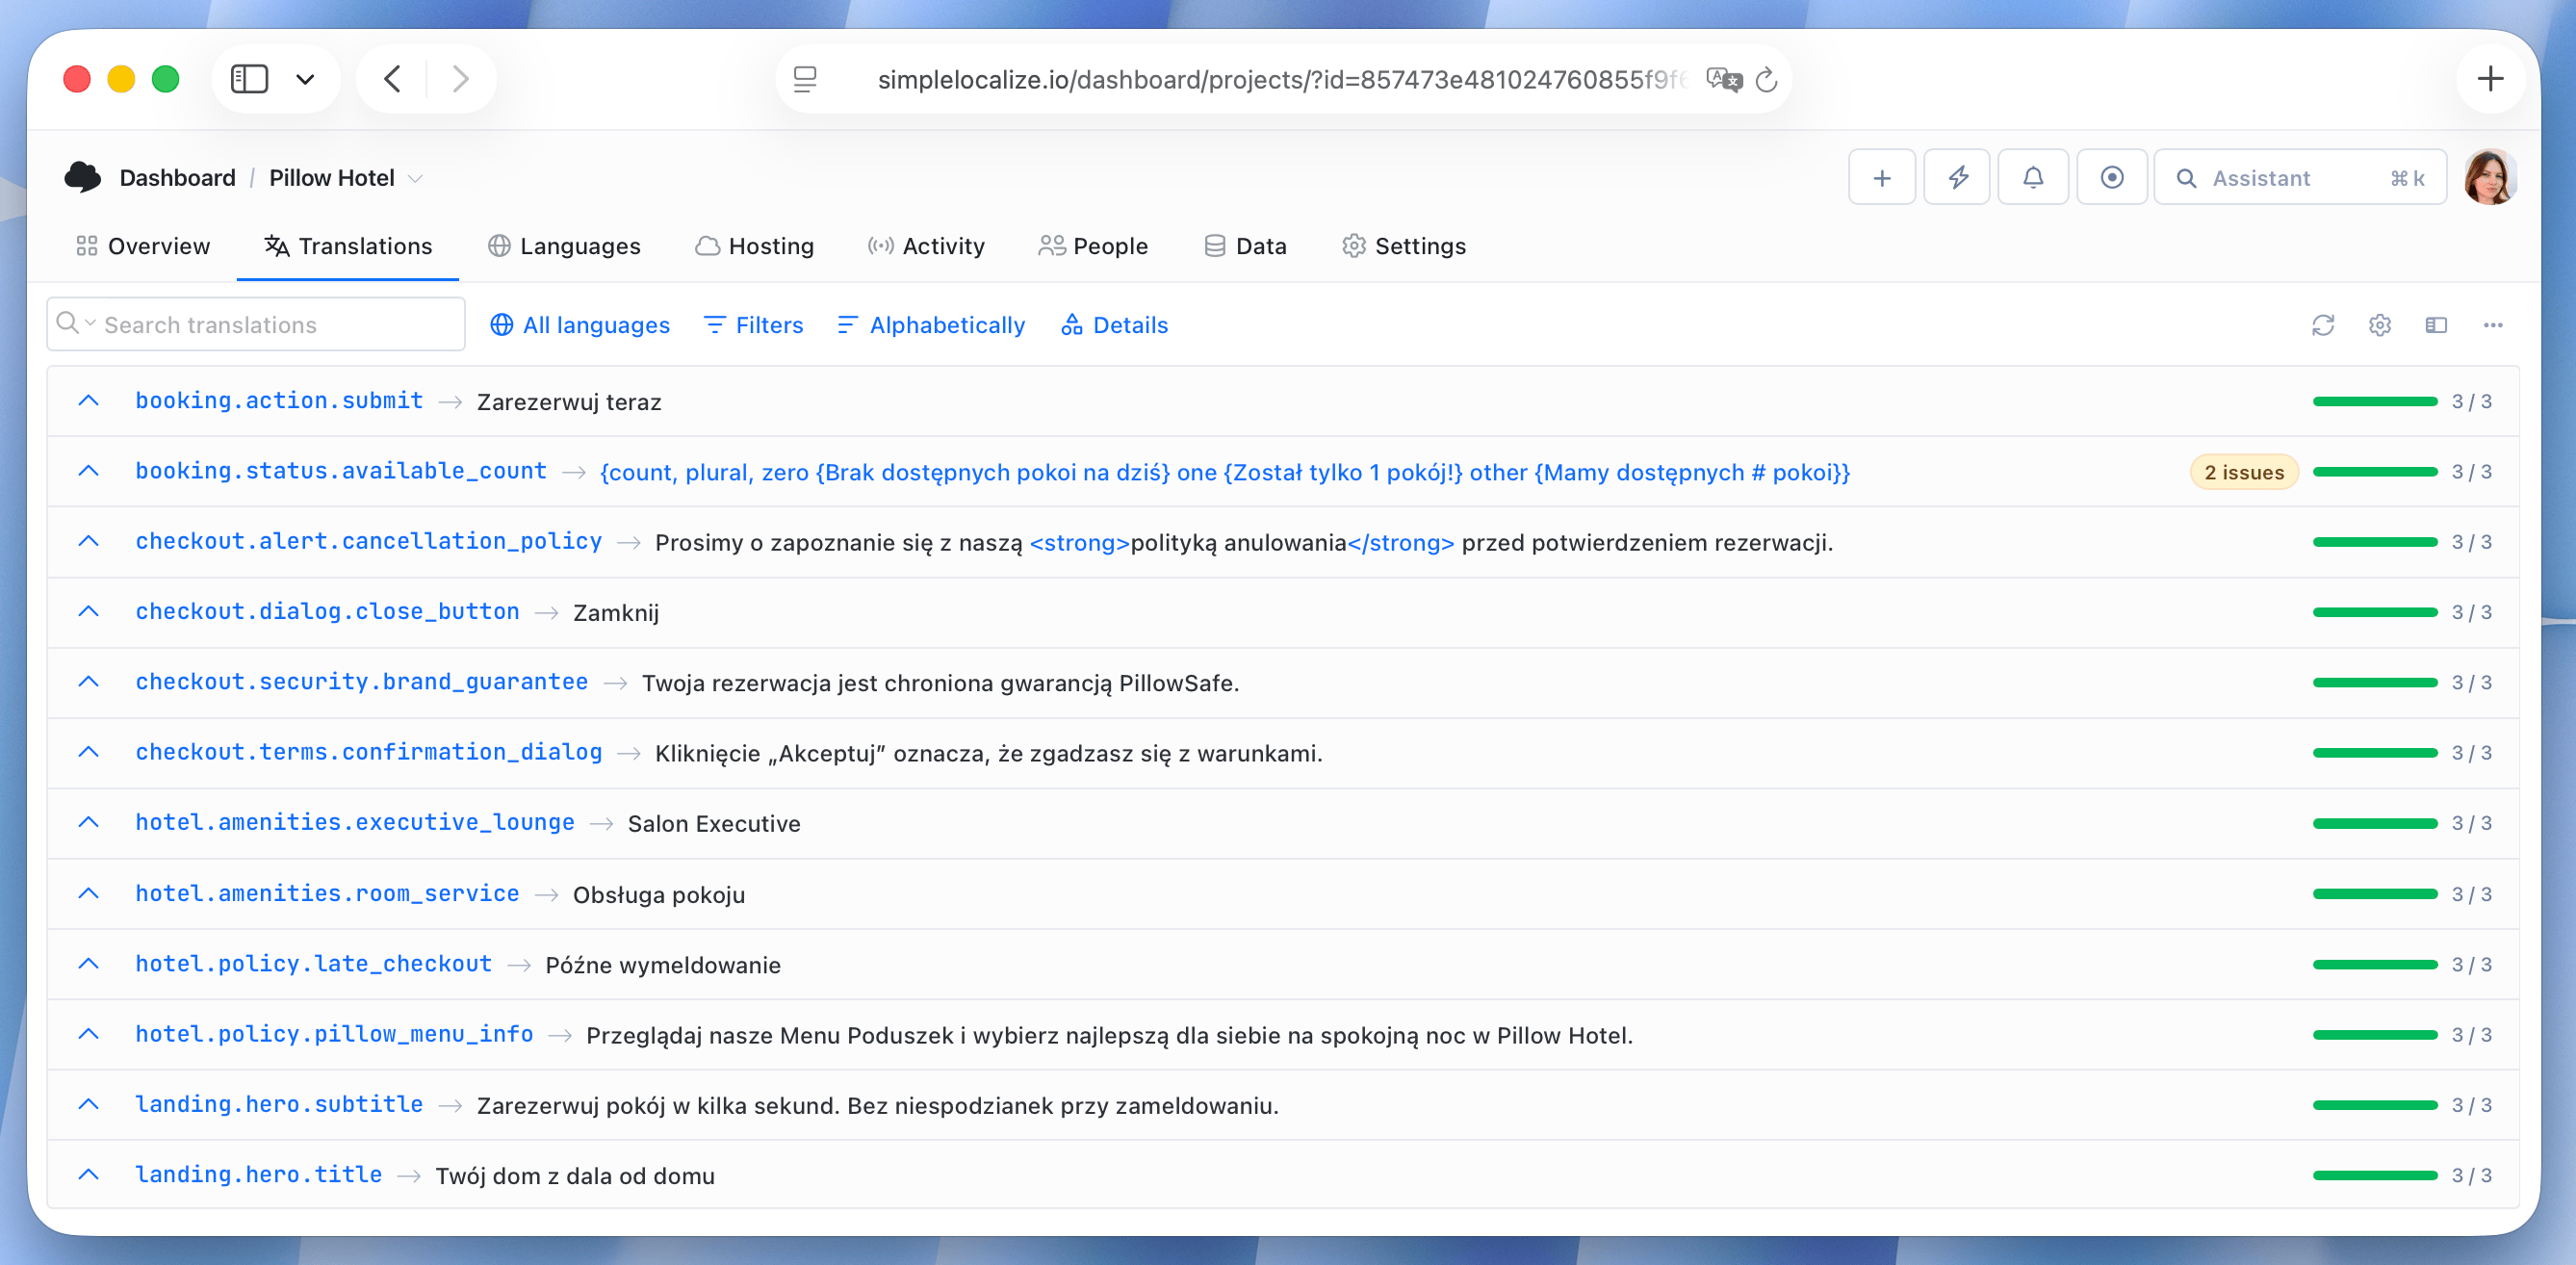
Task: Collapse the landing.hero.title row
Action: tap(89, 1175)
